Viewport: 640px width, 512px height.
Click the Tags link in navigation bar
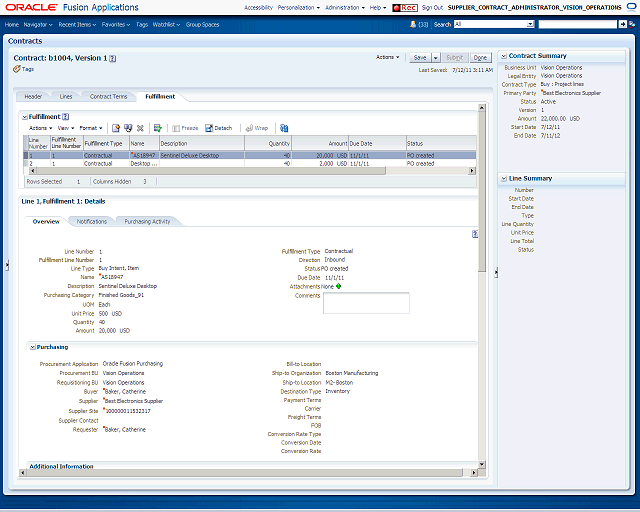[142, 24]
